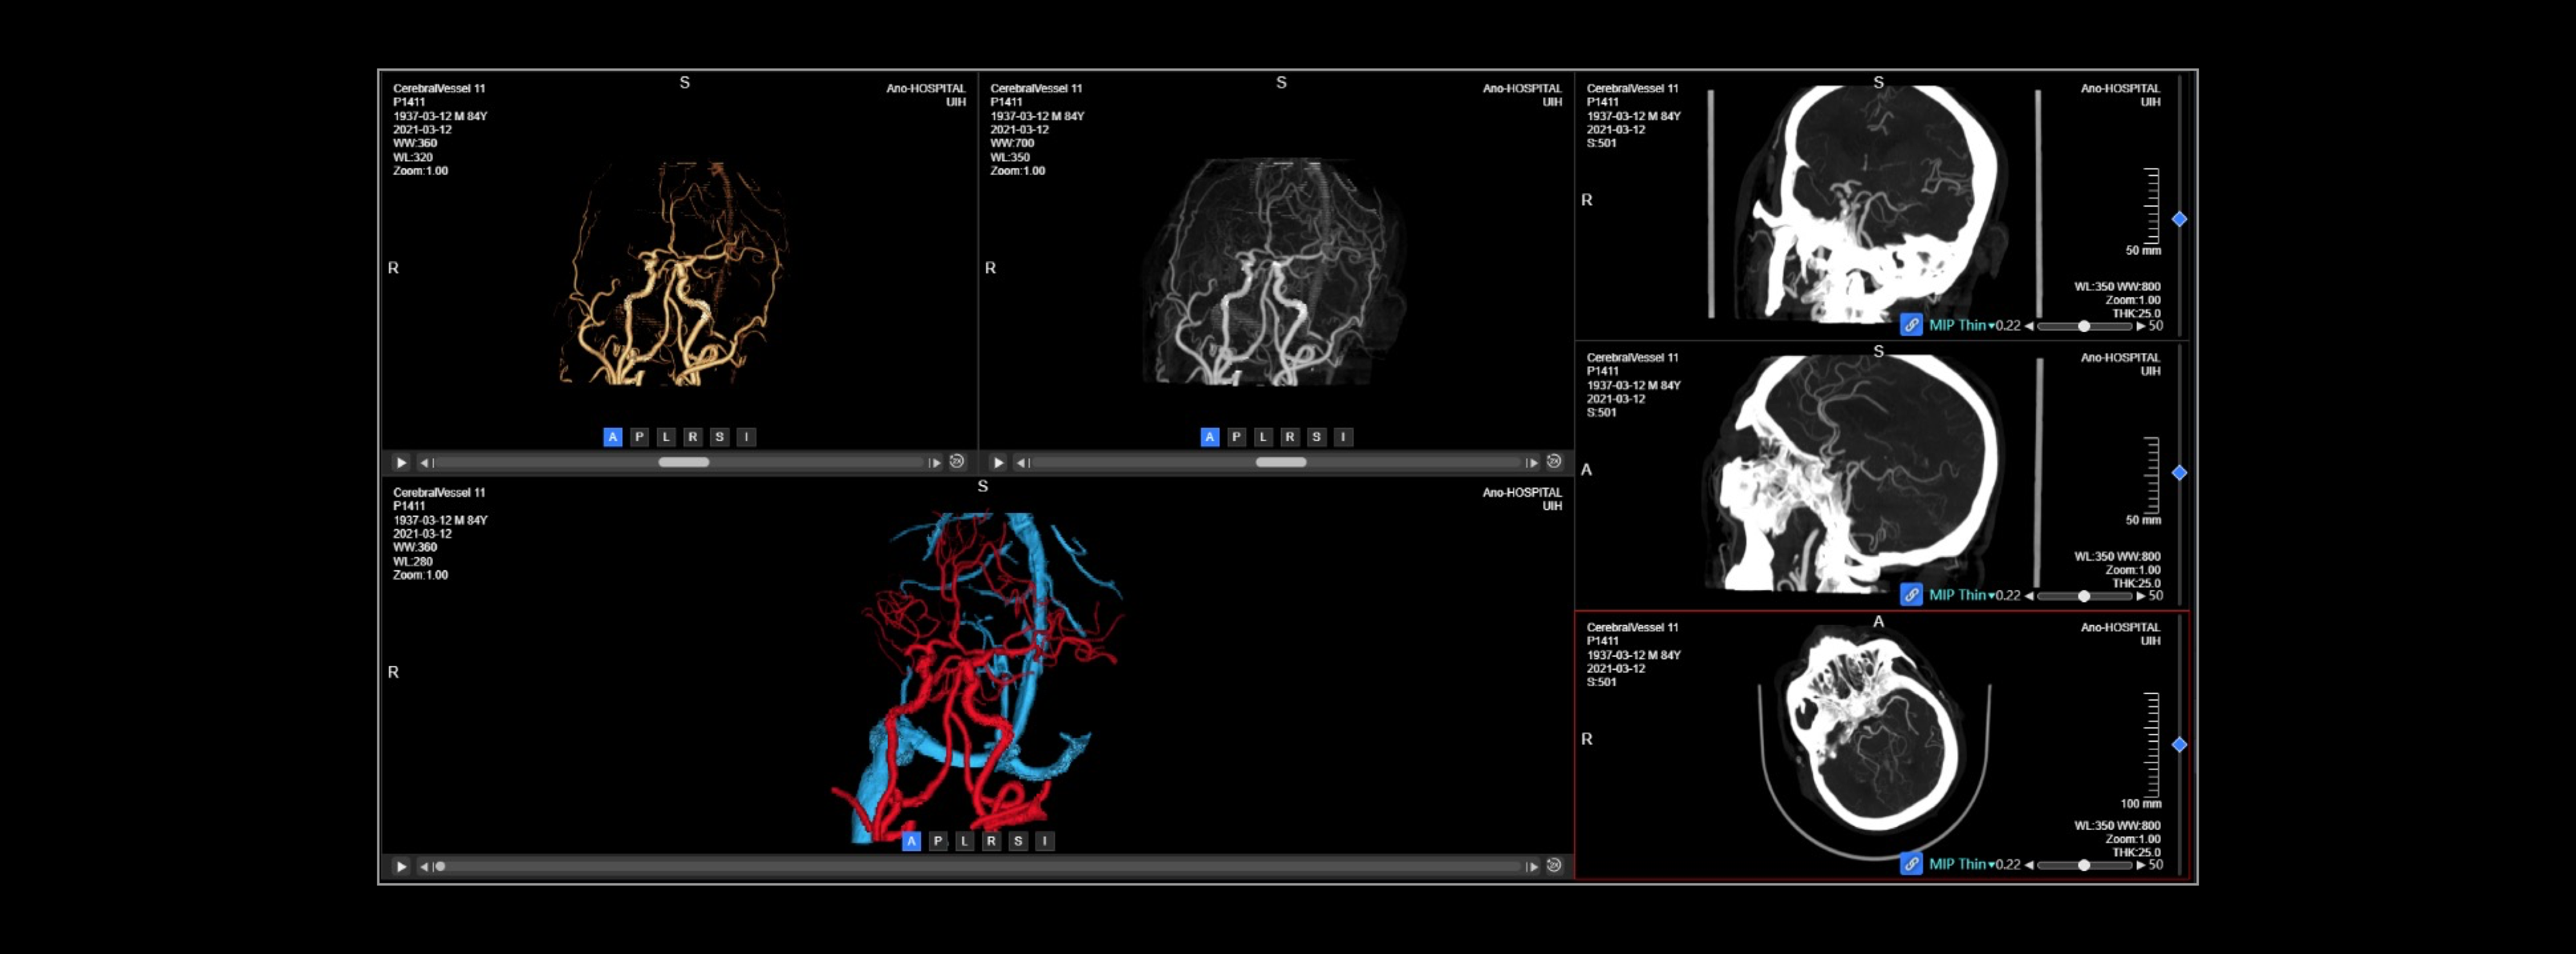2576x954 pixels.
Task: Toggle link icon in top coronal MIP view
Action: pos(1911,325)
